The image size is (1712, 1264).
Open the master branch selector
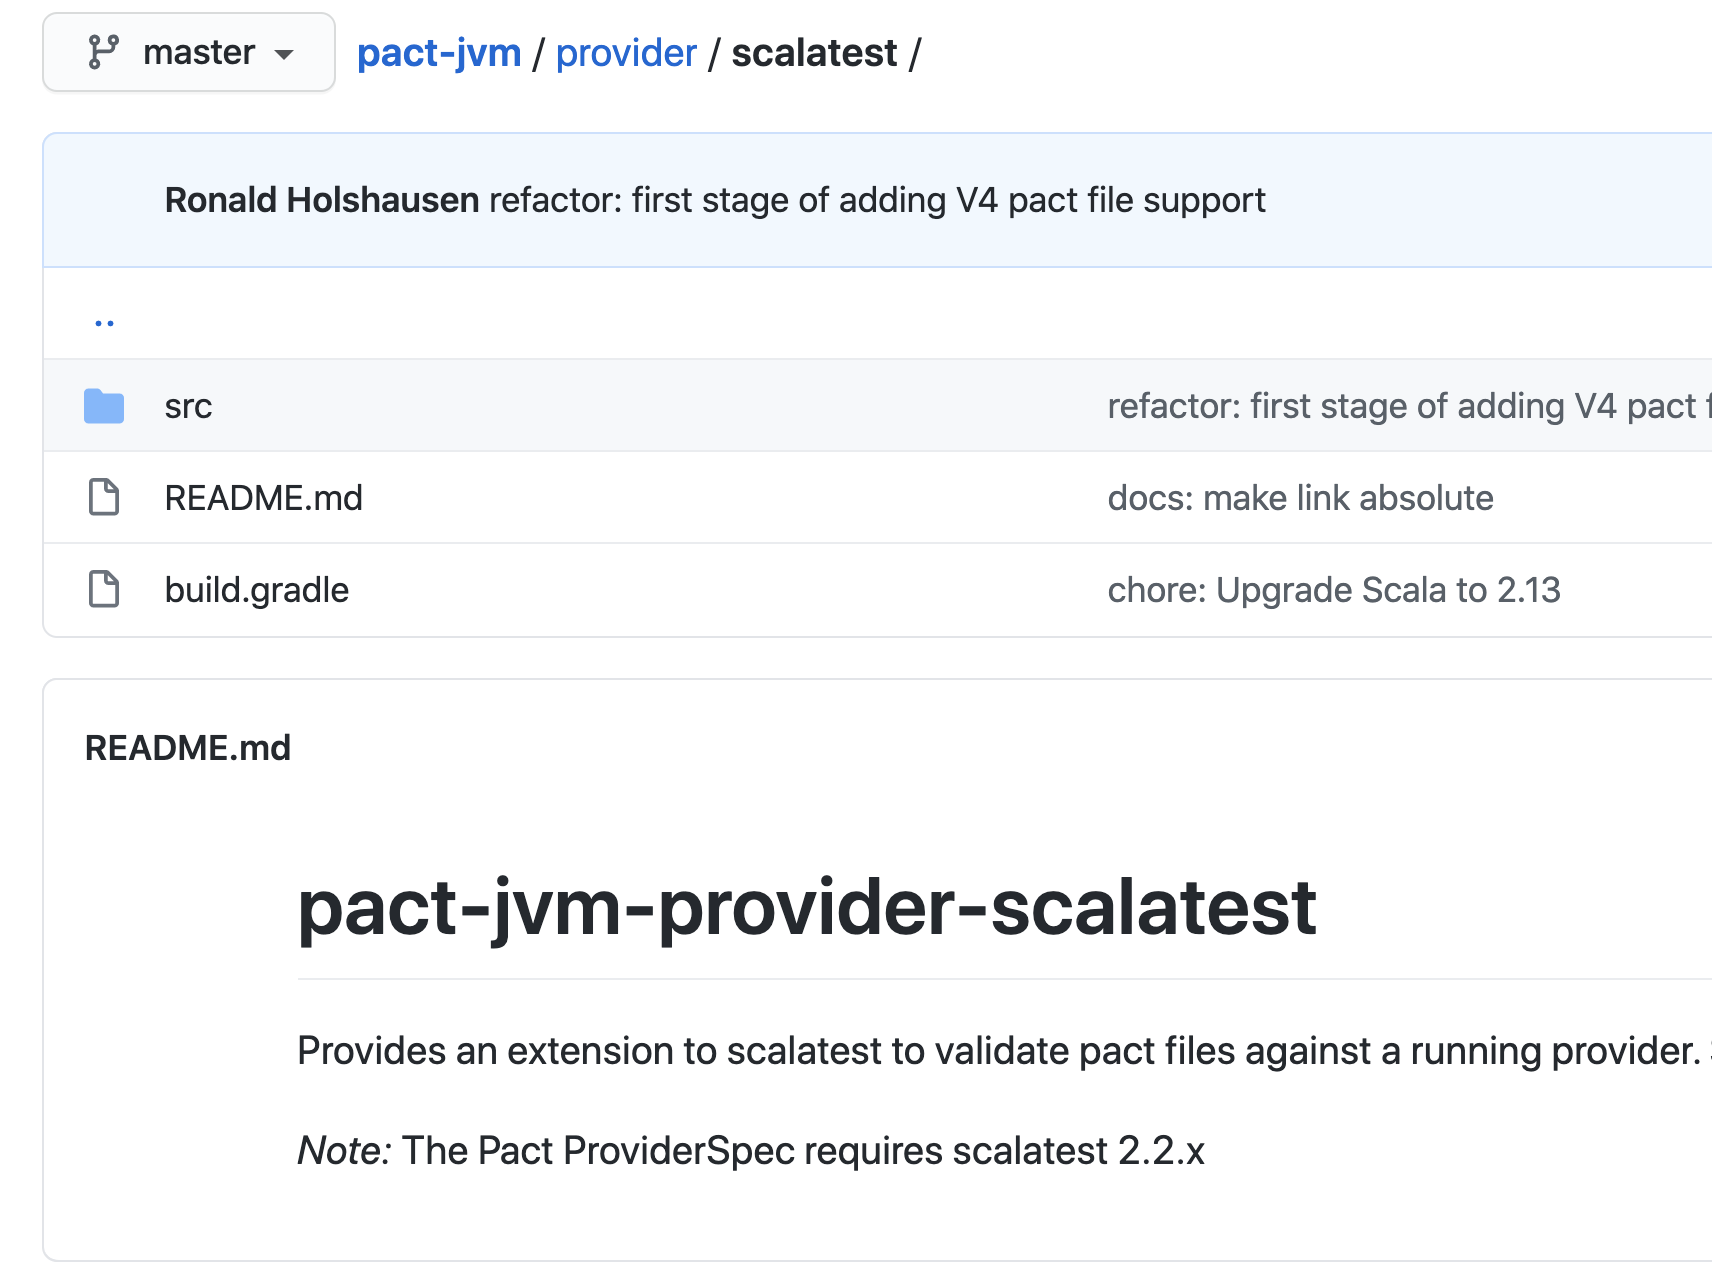tap(189, 52)
